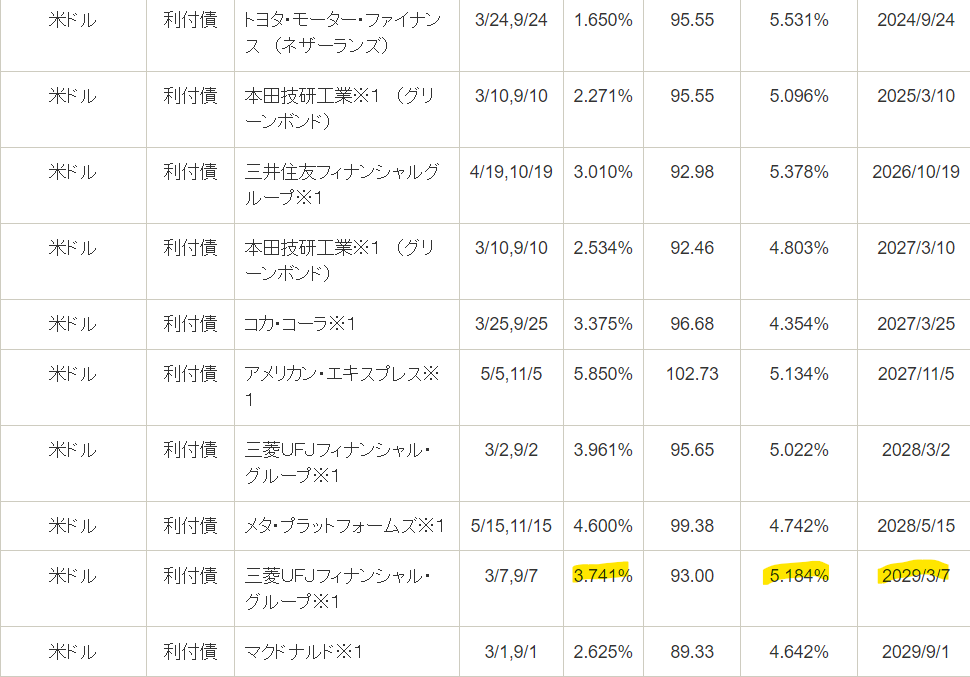The width and height of the screenshot is (970, 677).
Task: Click the 2028/5/15 maturity date
Action: [916, 526]
